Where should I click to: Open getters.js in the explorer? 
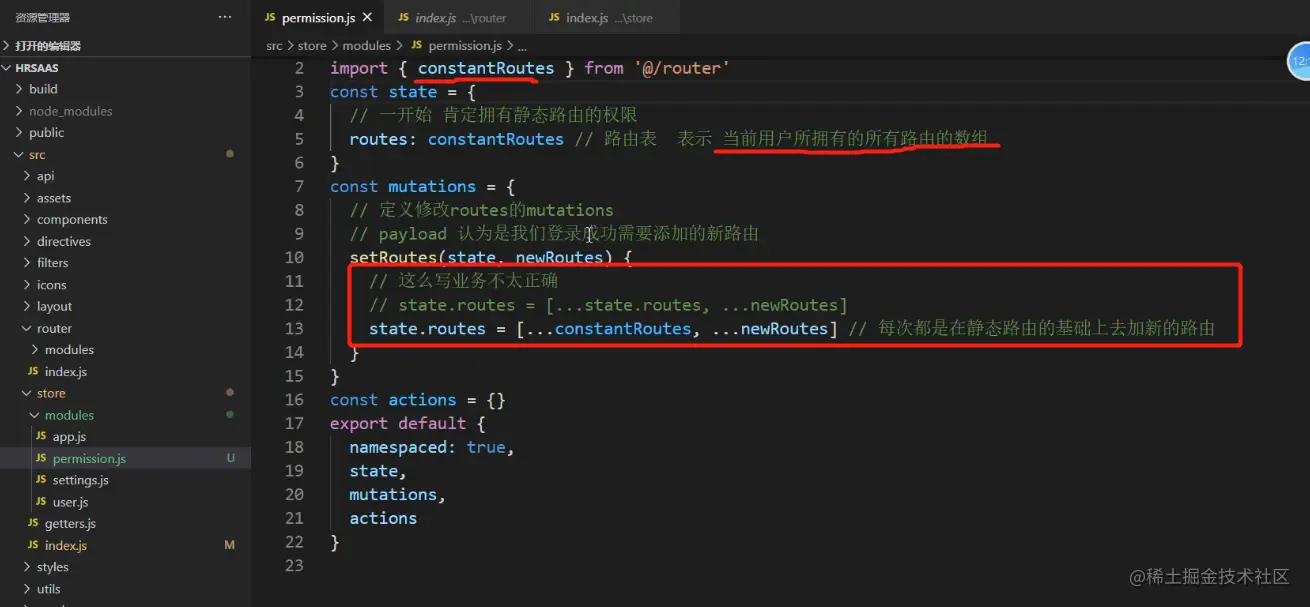pyautogui.click(x=125, y=524)
